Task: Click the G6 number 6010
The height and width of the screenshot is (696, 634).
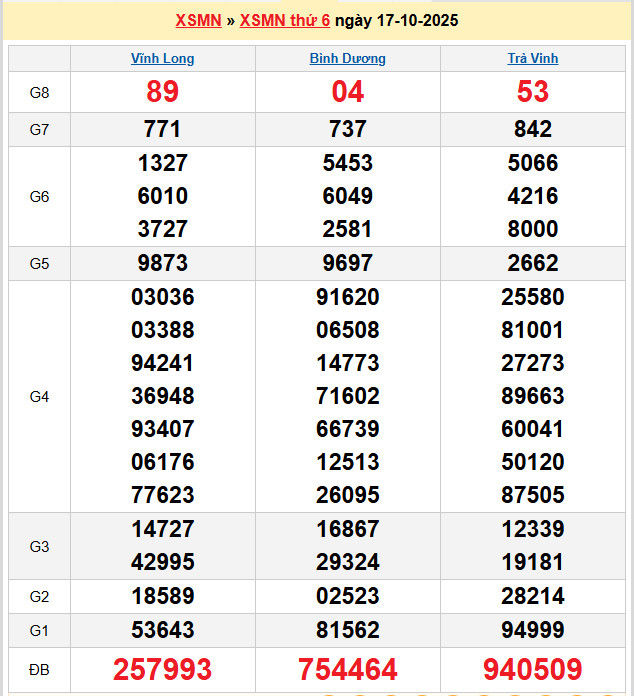Action: point(163,196)
